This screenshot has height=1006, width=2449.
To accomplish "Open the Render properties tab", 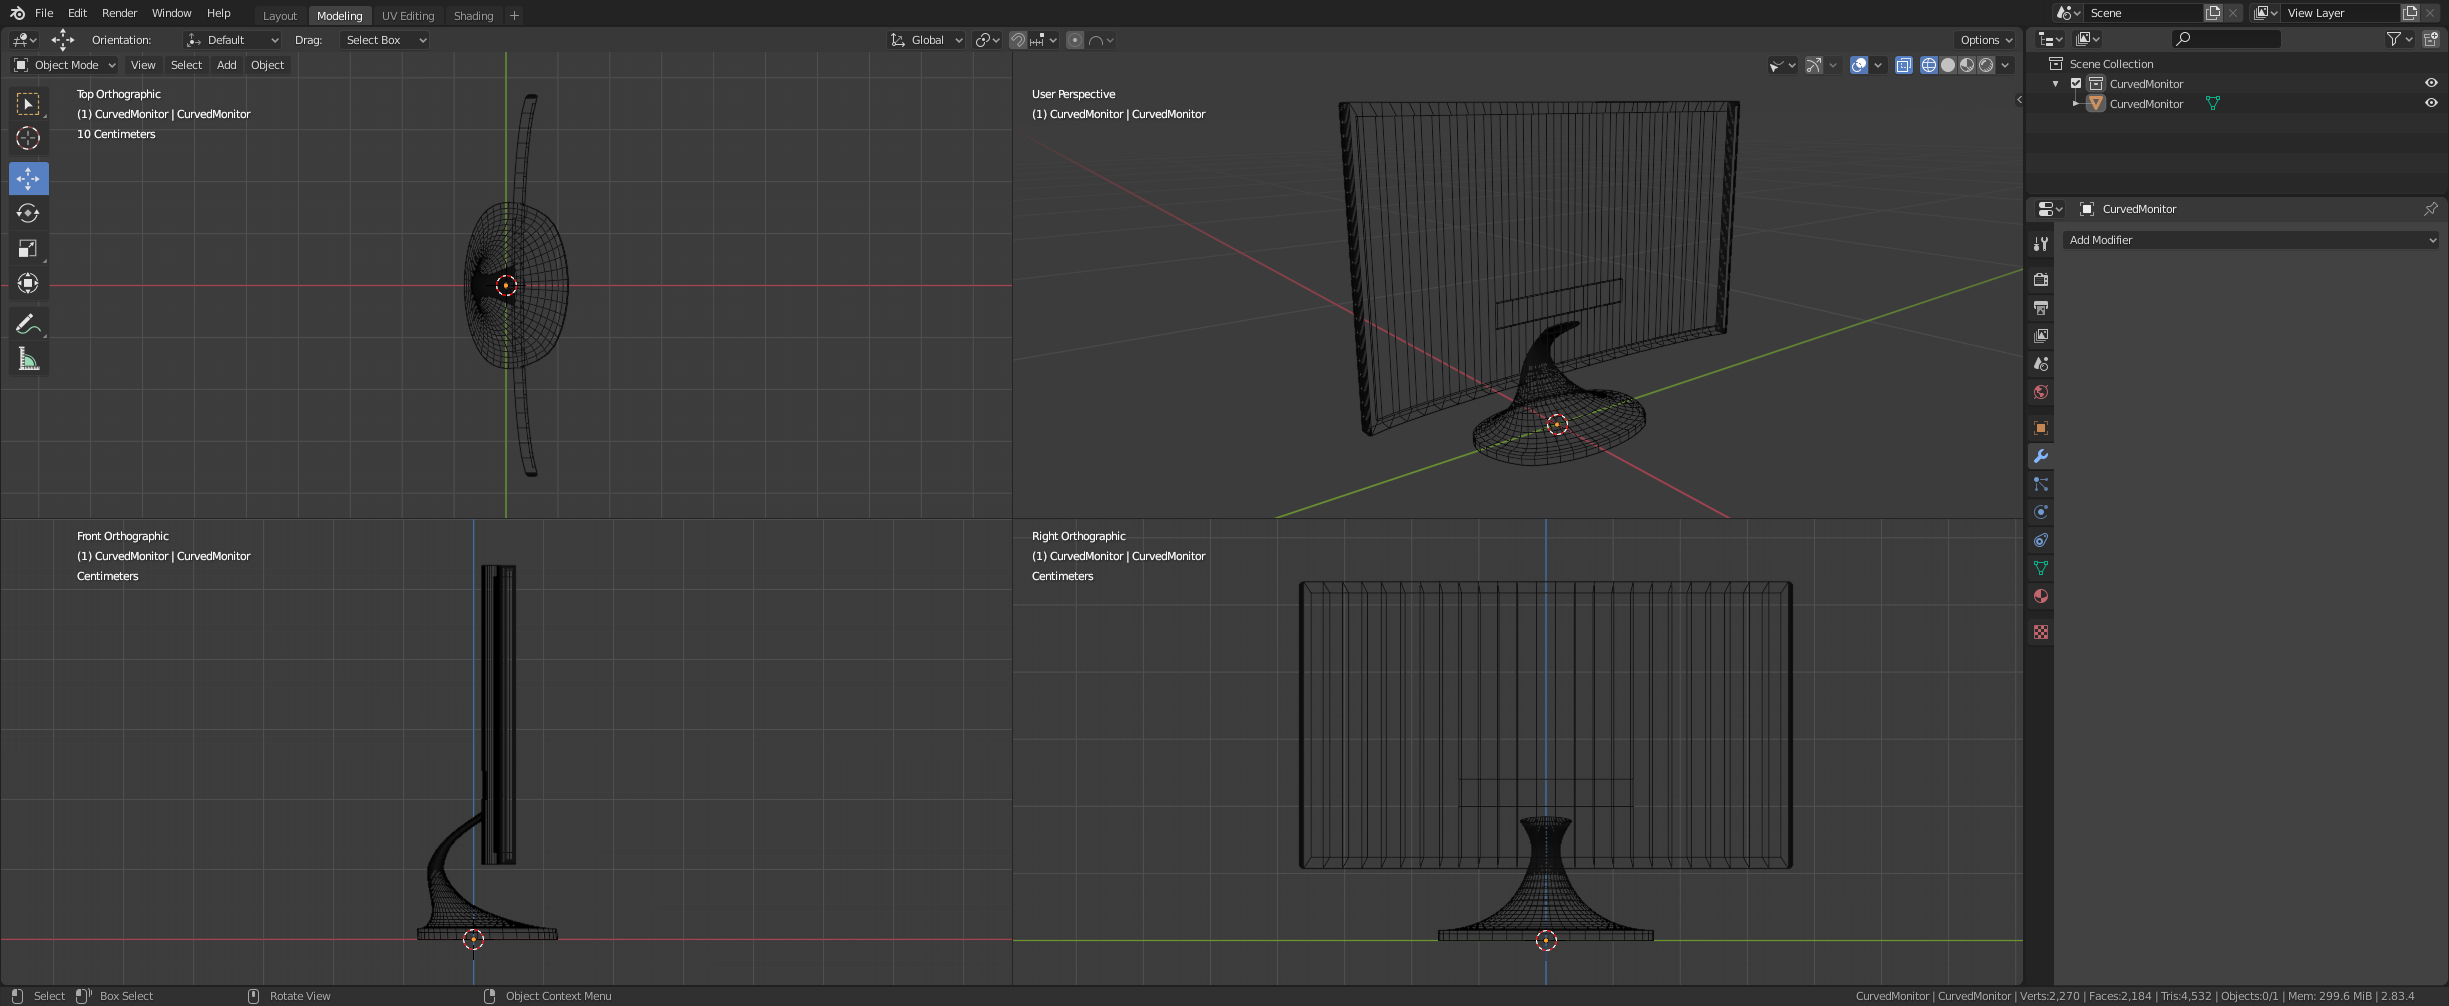I will [2040, 280].
